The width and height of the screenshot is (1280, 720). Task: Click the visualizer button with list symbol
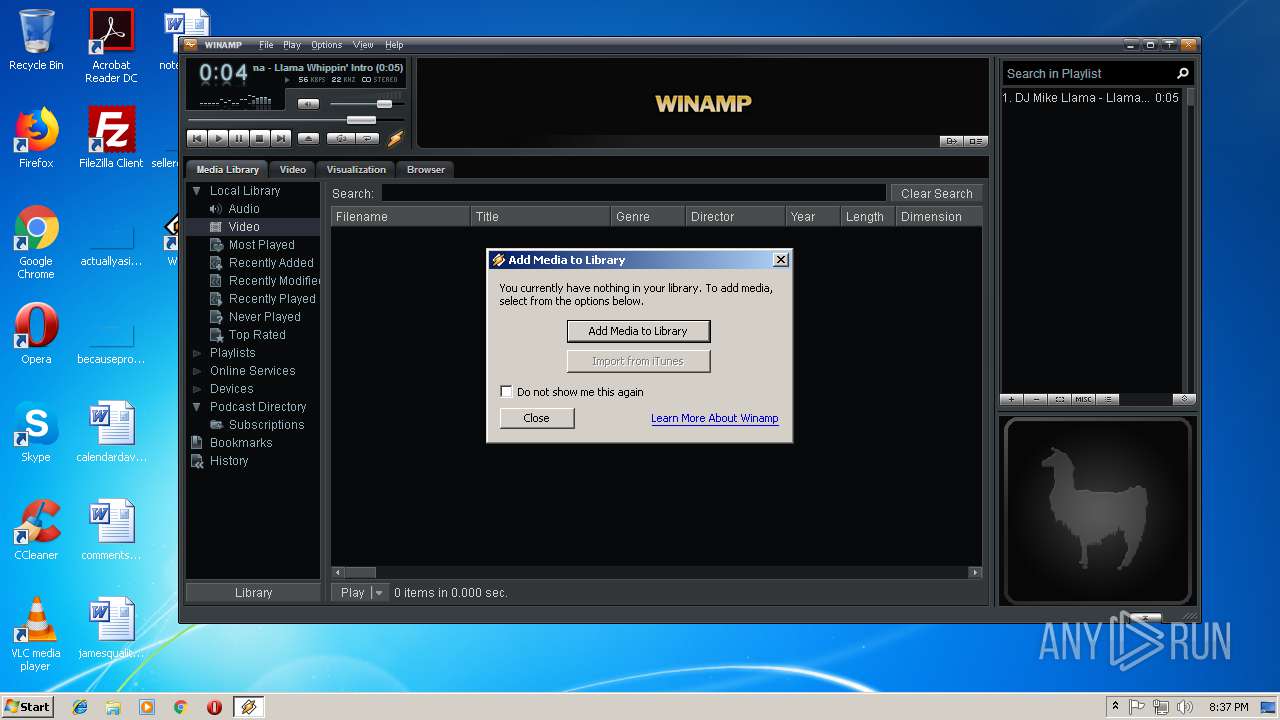point(976,141)
